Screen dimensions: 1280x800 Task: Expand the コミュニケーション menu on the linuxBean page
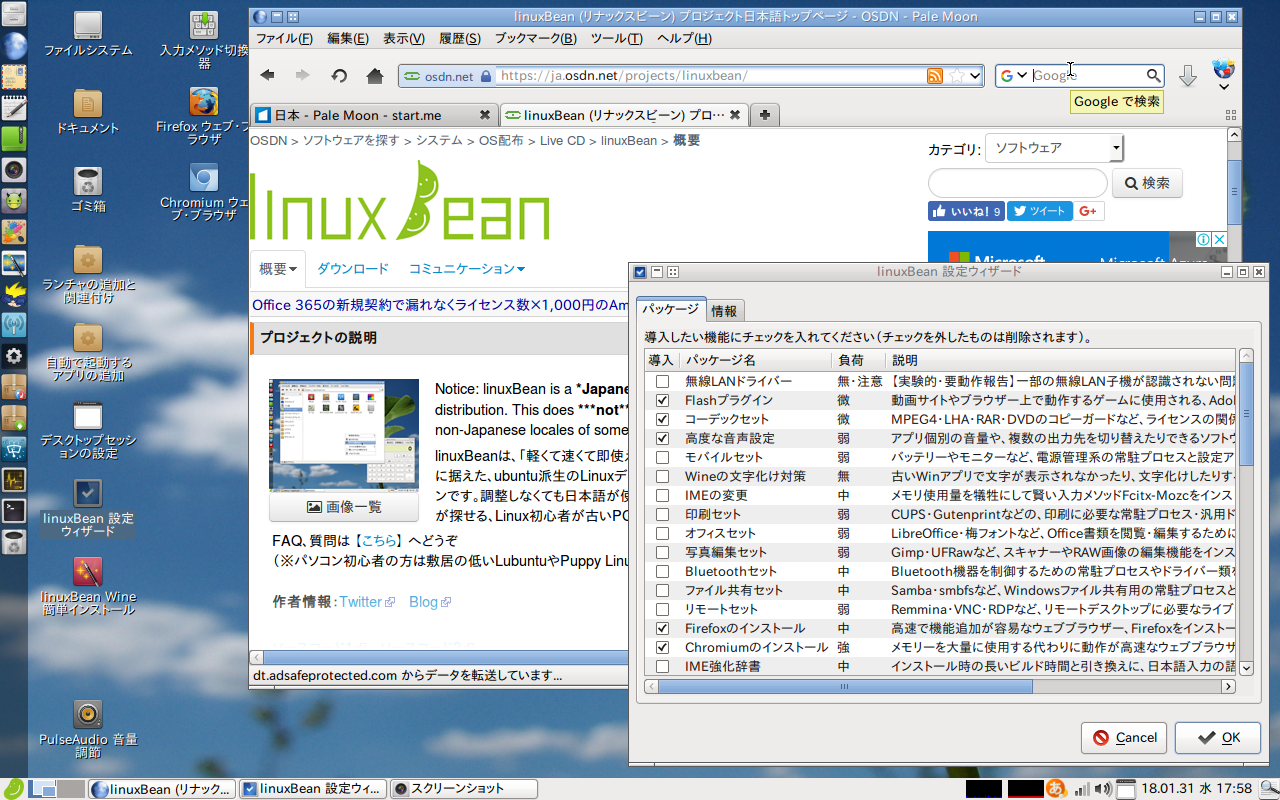click(x=463, y=268)
